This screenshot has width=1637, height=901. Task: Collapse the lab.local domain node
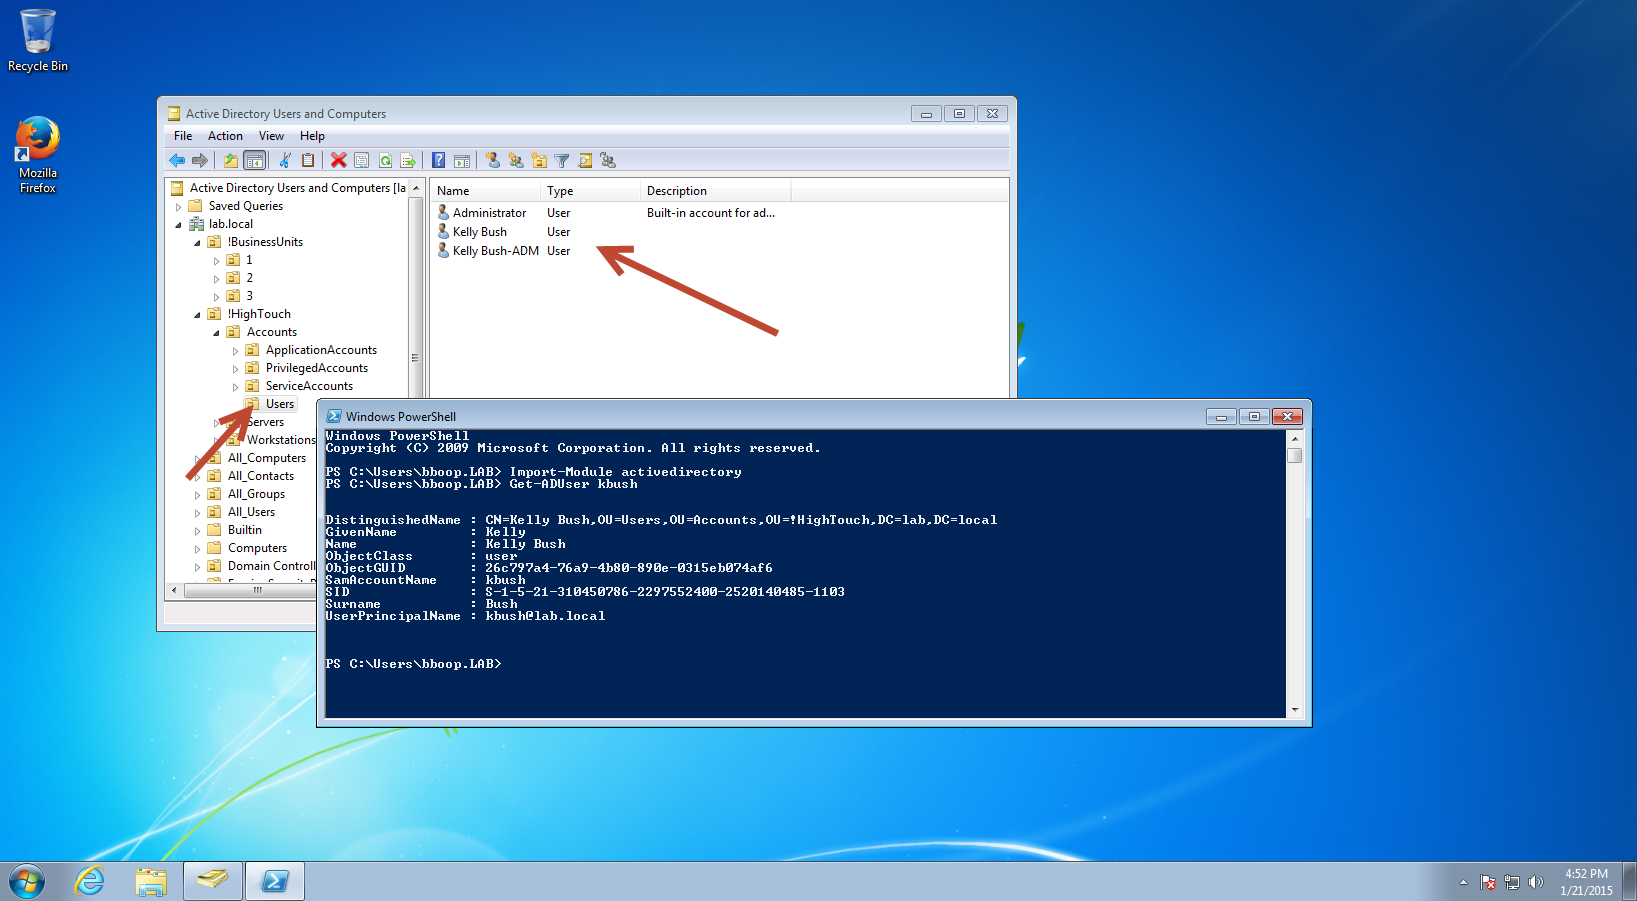point(179,225)
